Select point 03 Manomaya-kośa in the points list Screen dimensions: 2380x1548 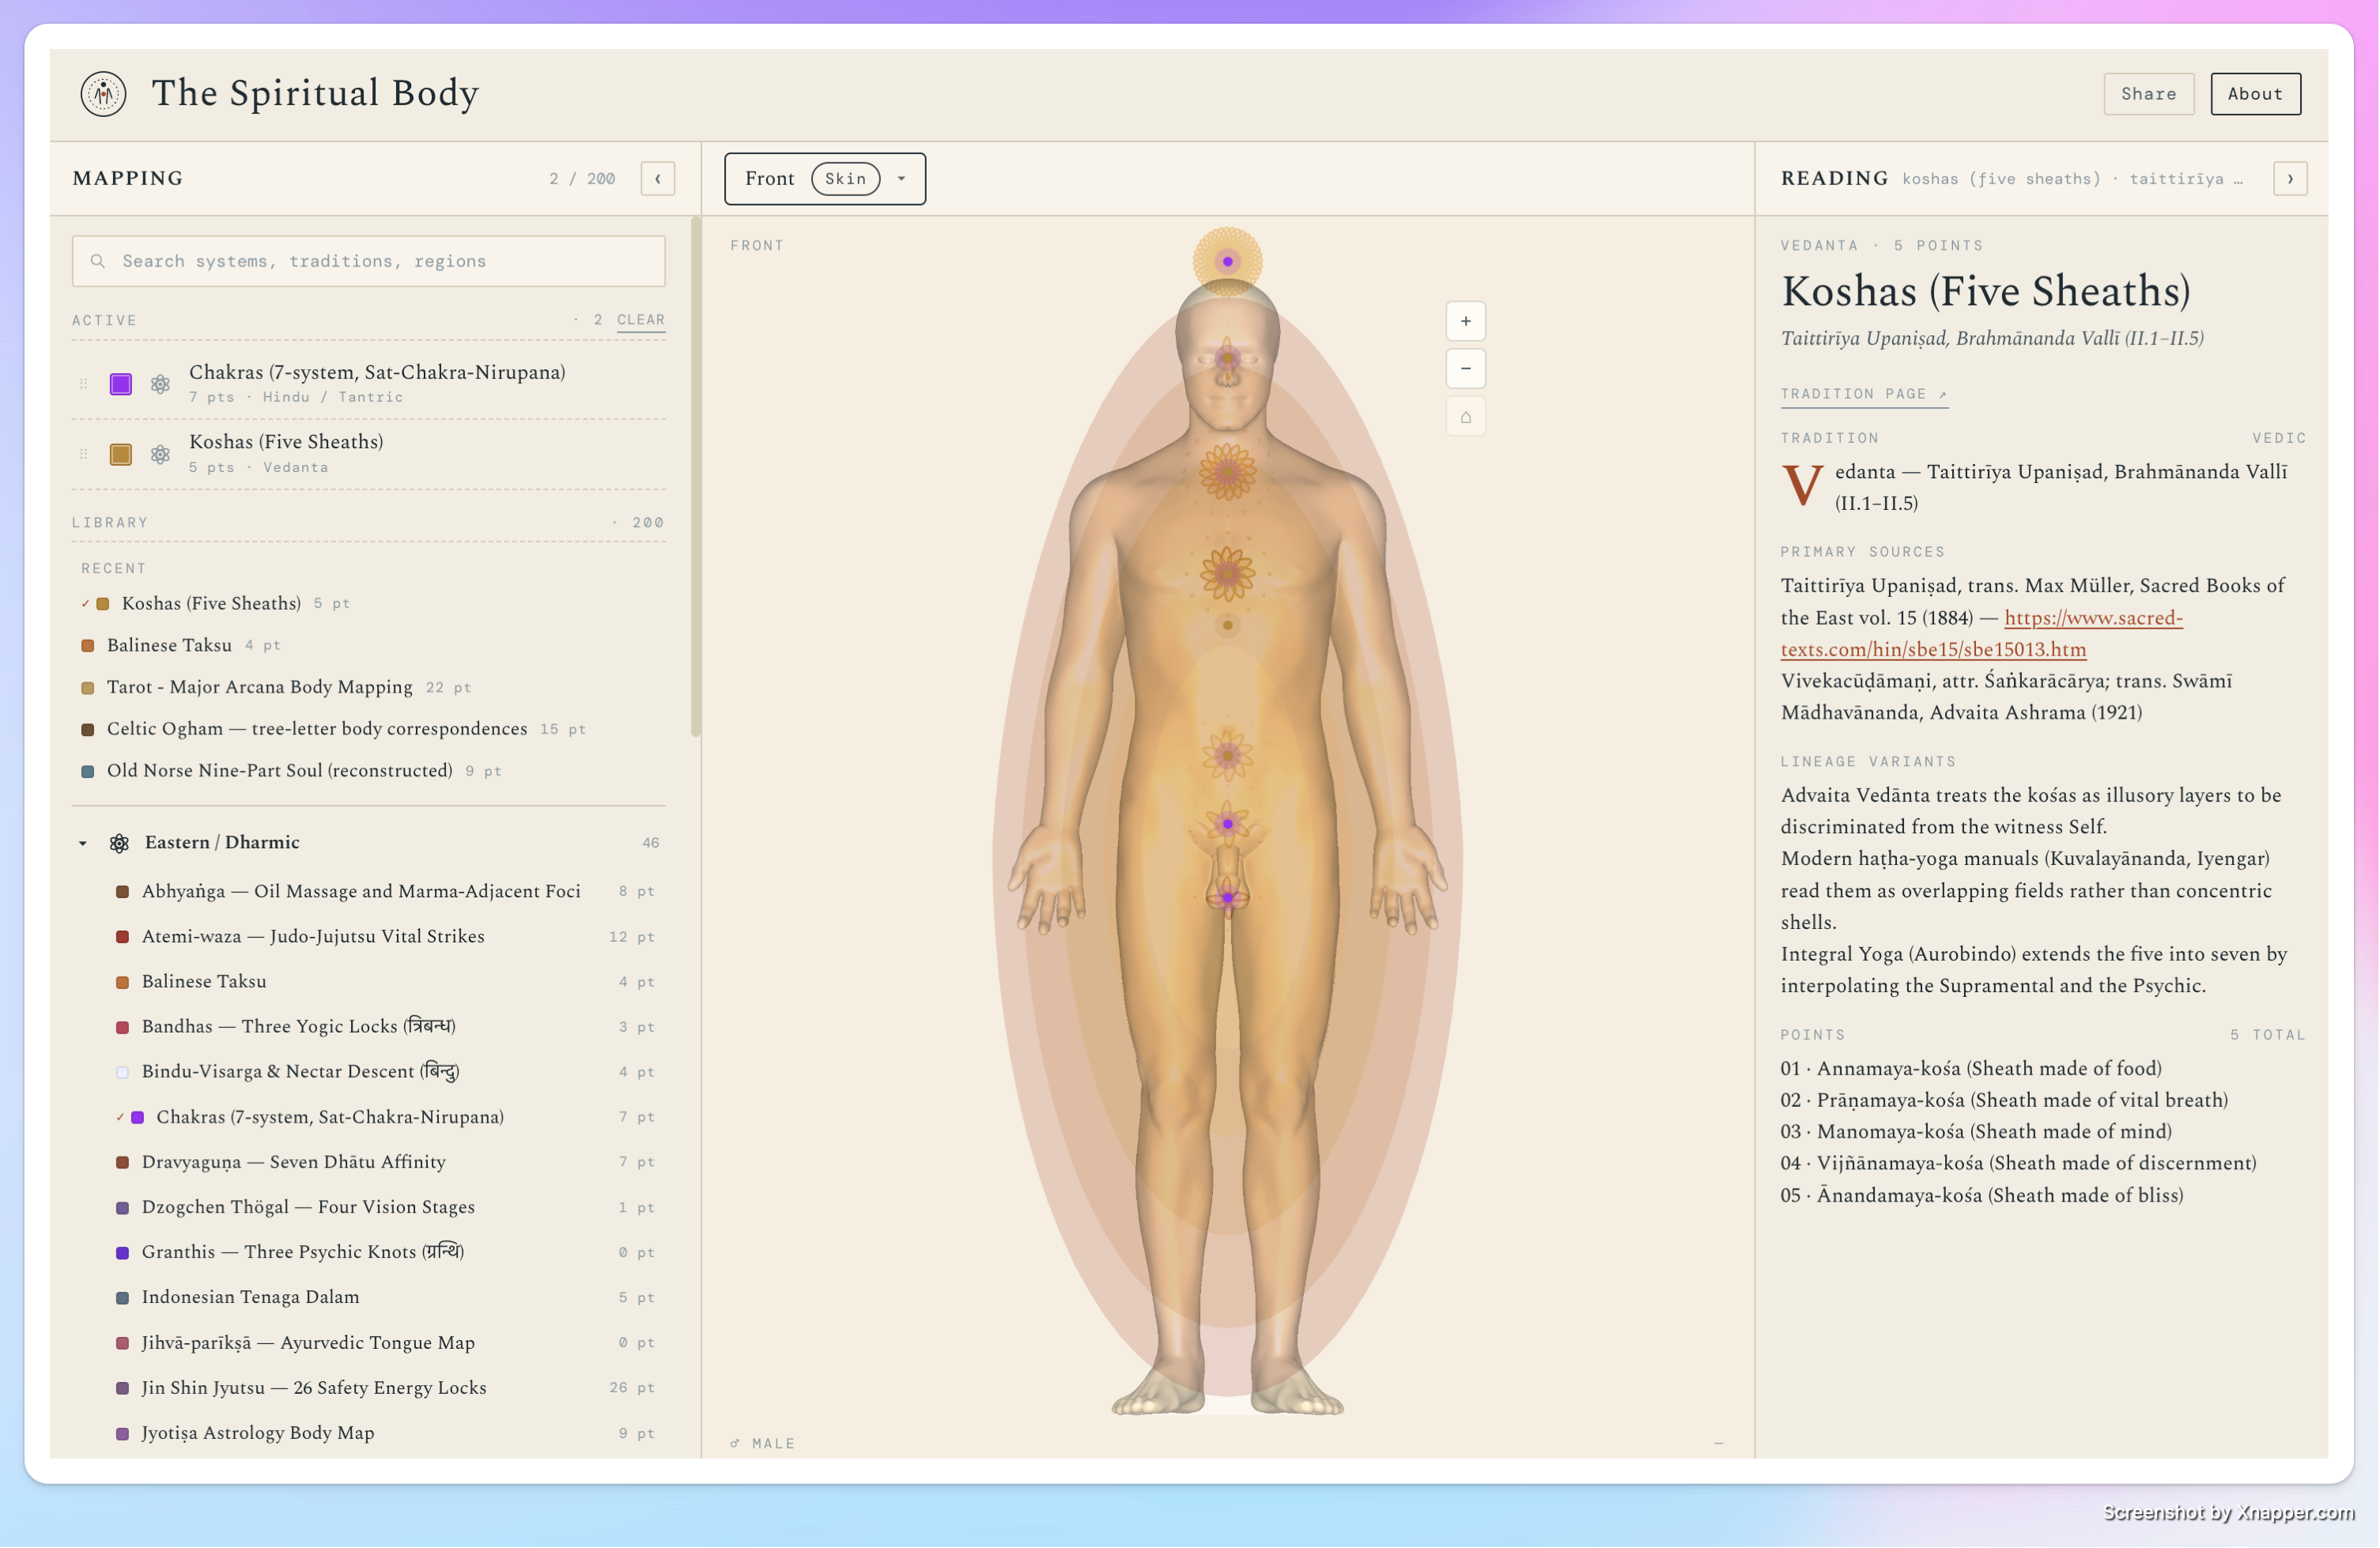1976,1132
